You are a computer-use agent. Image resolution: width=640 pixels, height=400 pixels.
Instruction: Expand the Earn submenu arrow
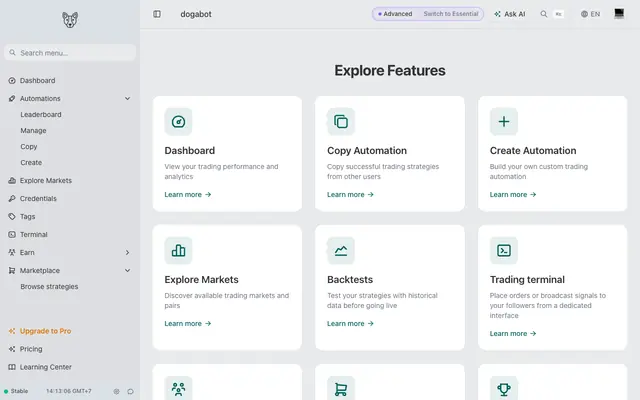[127, 253]
